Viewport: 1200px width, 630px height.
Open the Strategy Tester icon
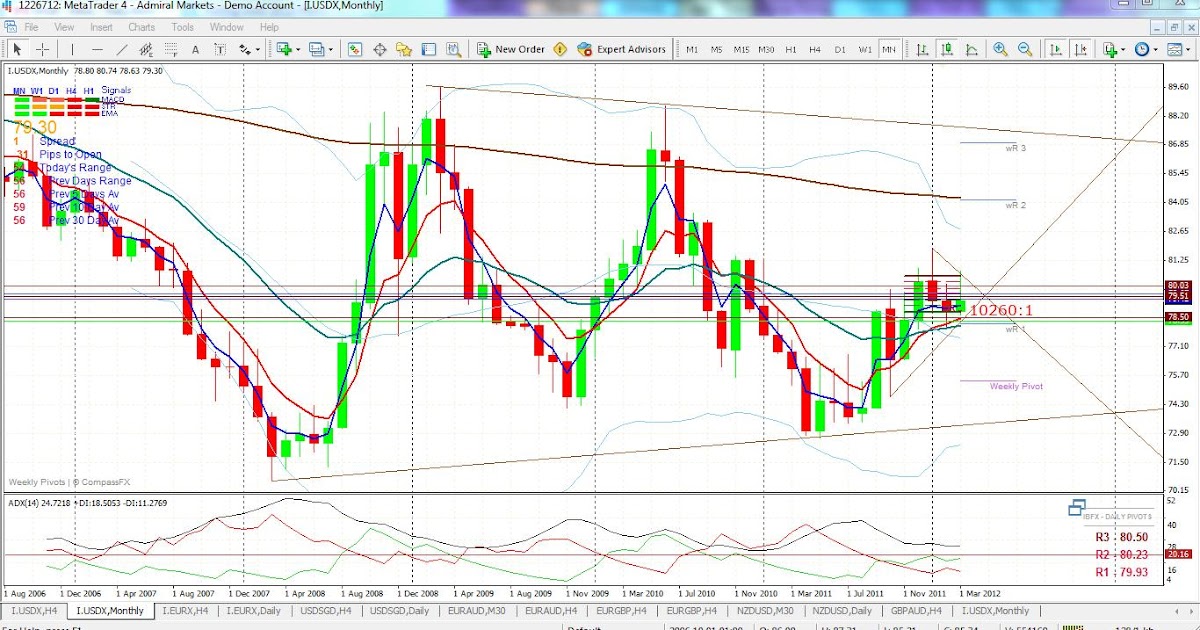[454, 49]
